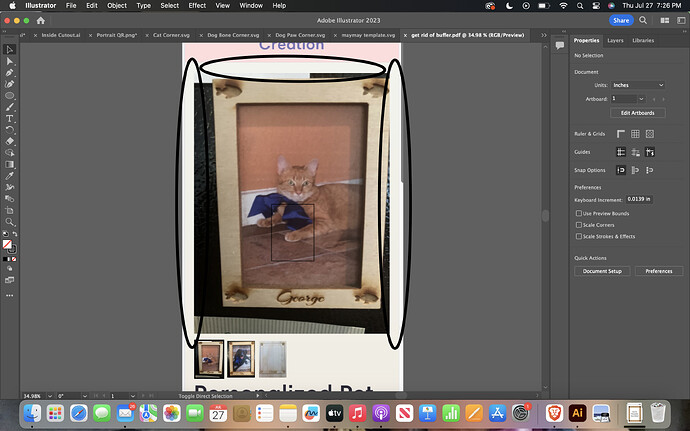Select the Zoom tool
Viewport: 690px width, 431px height.
click(x=10, y=222)
